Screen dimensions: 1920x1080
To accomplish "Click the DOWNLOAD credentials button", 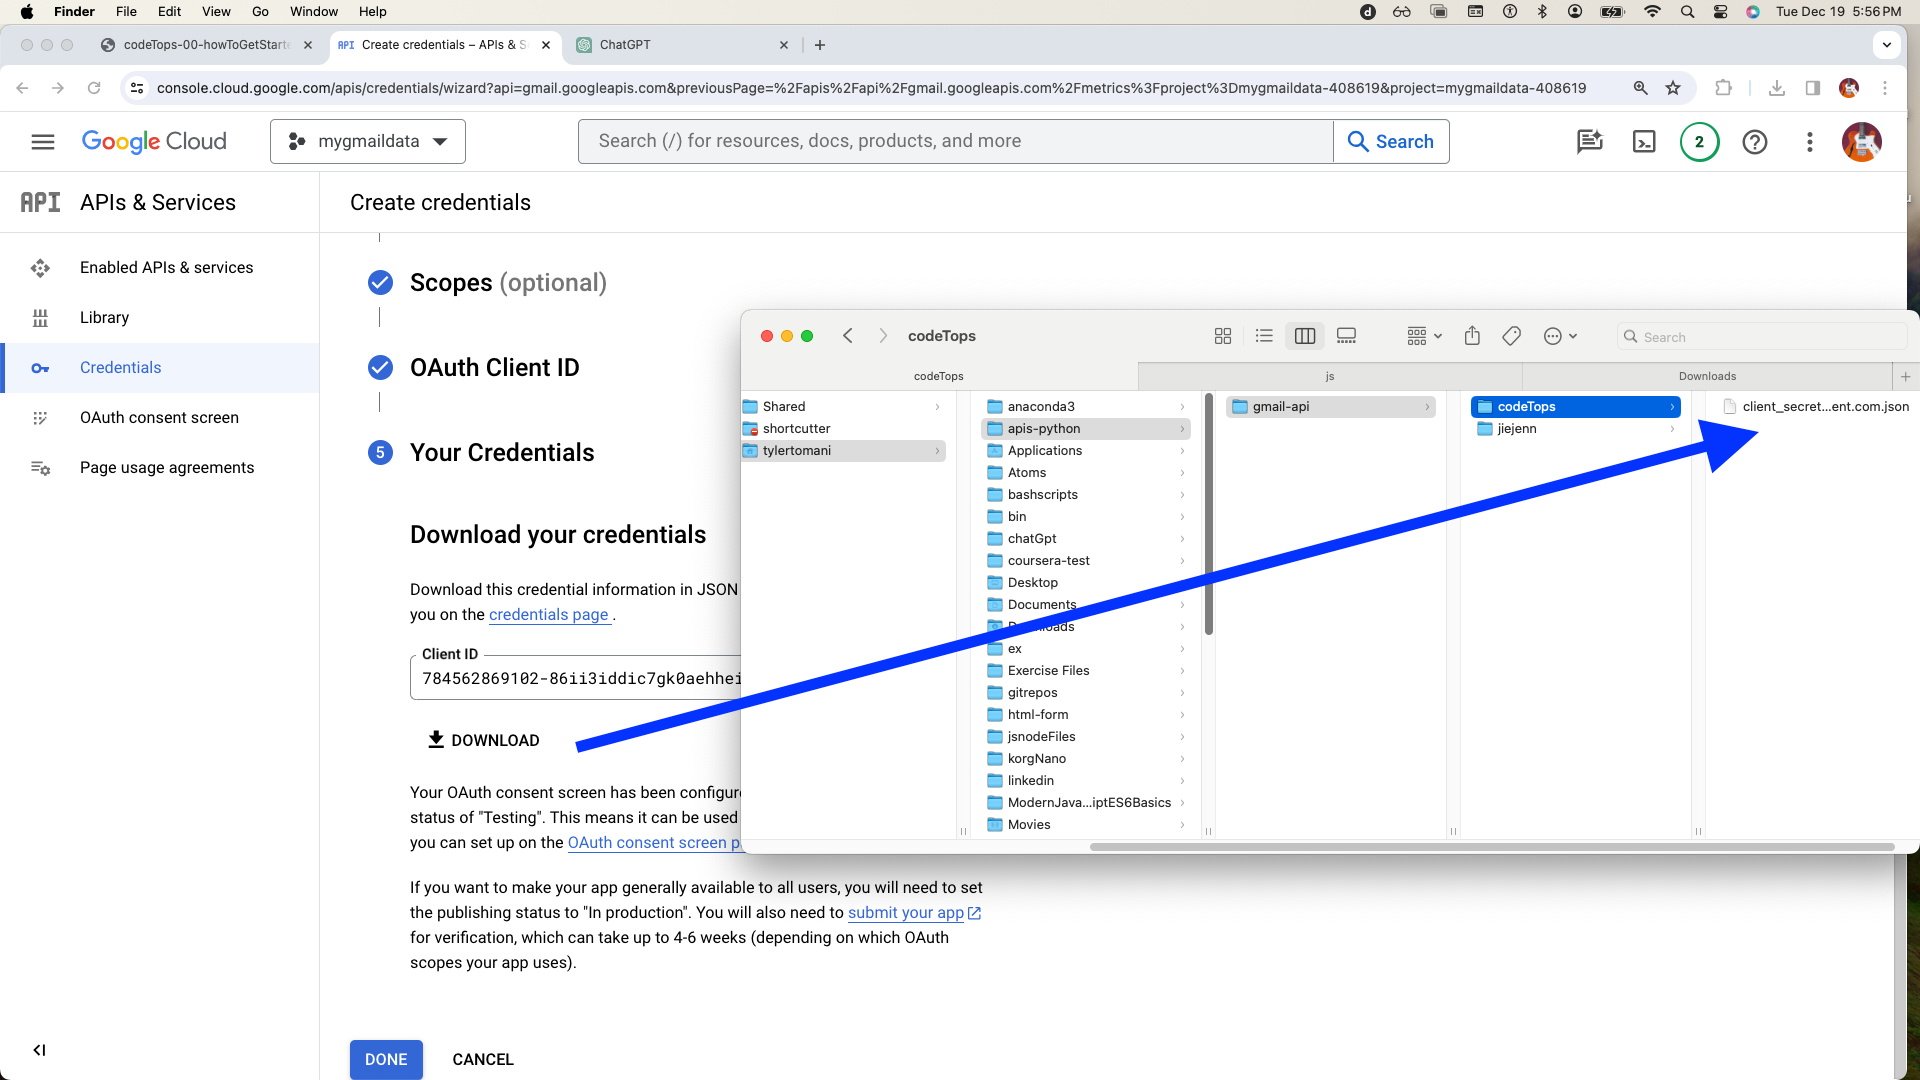I will (x=484, y=740).
